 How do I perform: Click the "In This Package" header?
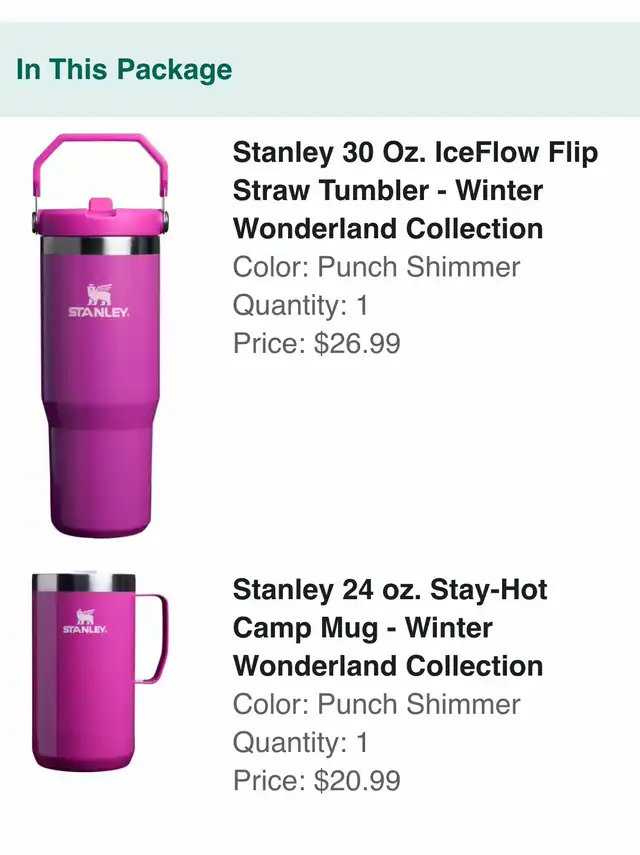point(124,70)
